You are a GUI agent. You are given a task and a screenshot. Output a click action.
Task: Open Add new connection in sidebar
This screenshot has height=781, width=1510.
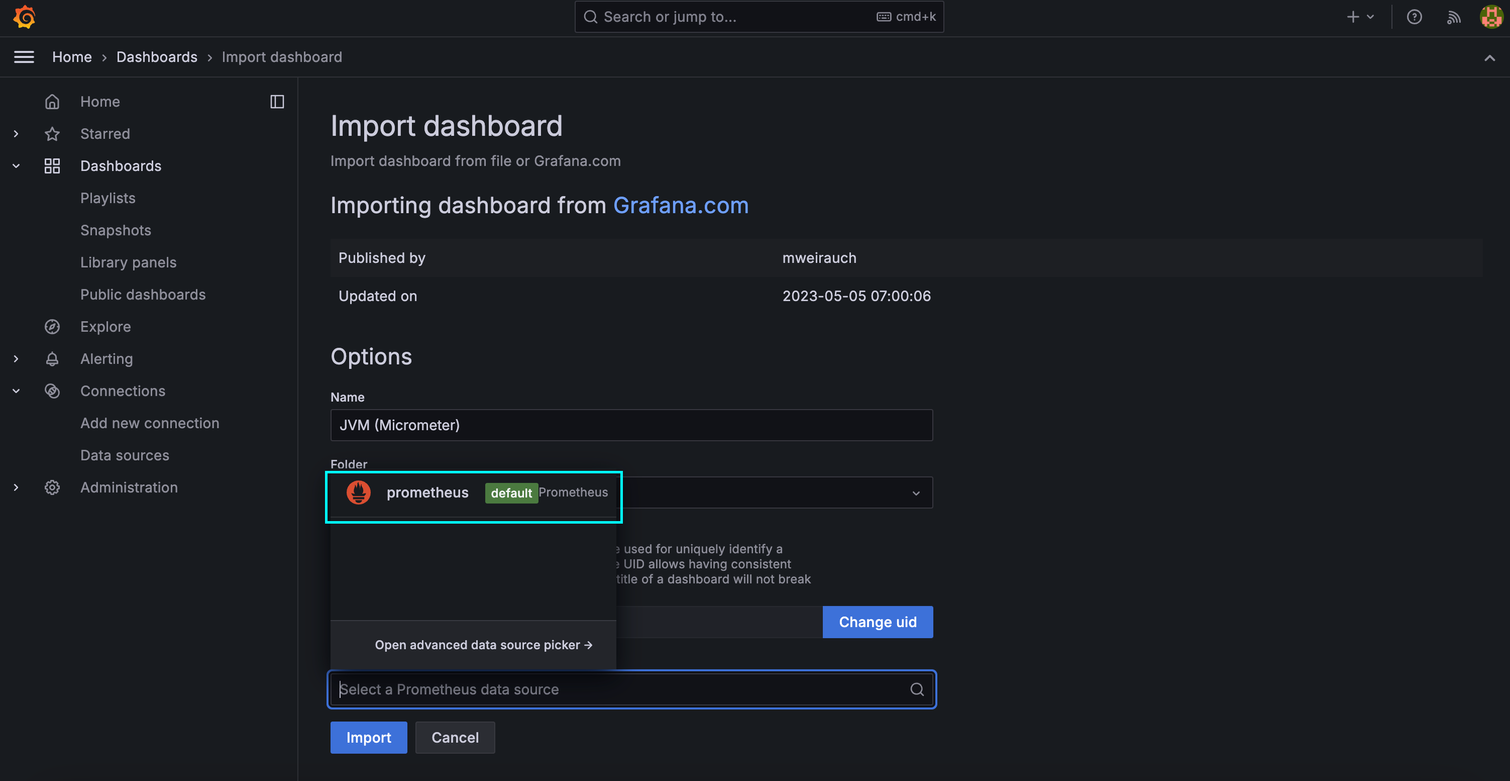click(x=150, y=423)
